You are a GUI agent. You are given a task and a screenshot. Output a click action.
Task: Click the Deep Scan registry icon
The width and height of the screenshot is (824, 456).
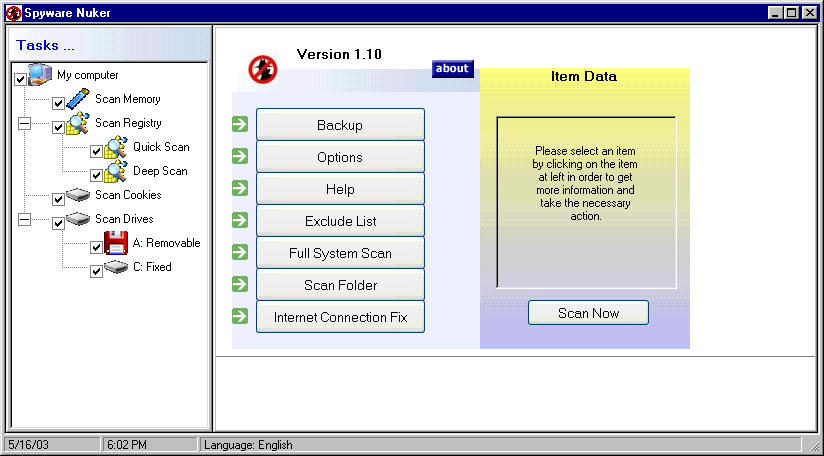click(116, 171)
